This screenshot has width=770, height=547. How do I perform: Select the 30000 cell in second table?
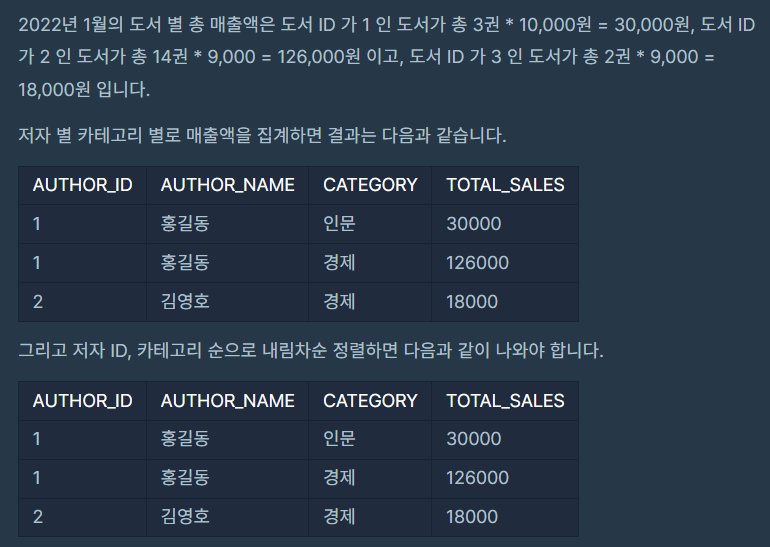pyautogui.click(x=505, y=439)
